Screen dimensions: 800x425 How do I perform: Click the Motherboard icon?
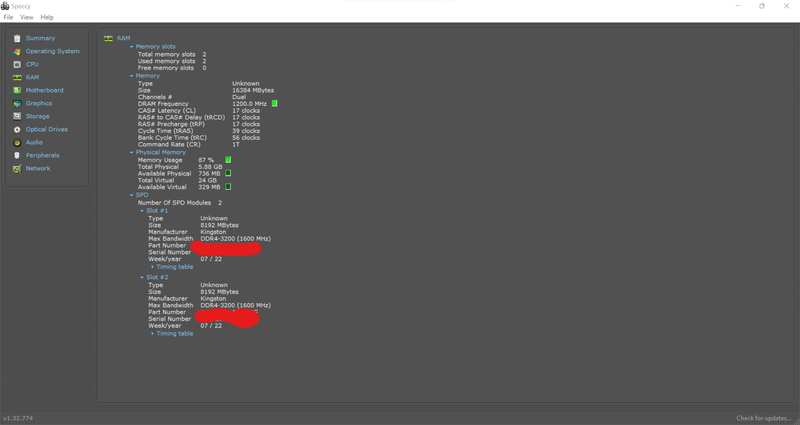[x=17, y=90]
